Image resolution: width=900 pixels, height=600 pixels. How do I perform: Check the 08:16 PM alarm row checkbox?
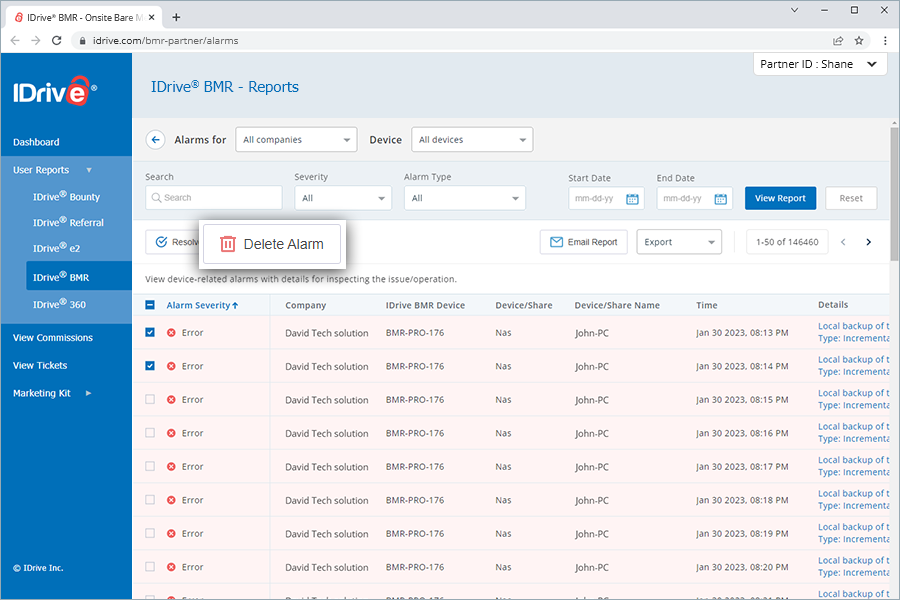pyautogui.click(x=150, y=433)
